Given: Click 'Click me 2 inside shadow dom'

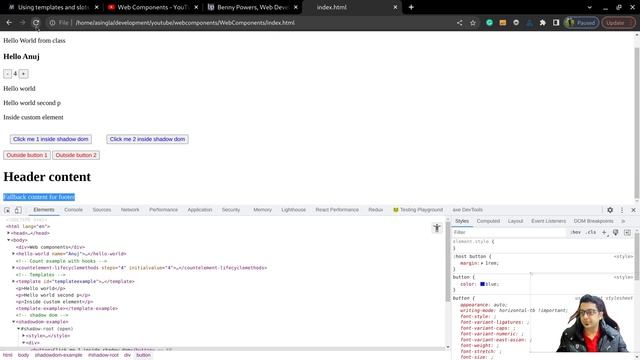Looking at the screenshot, I should 147,139.
